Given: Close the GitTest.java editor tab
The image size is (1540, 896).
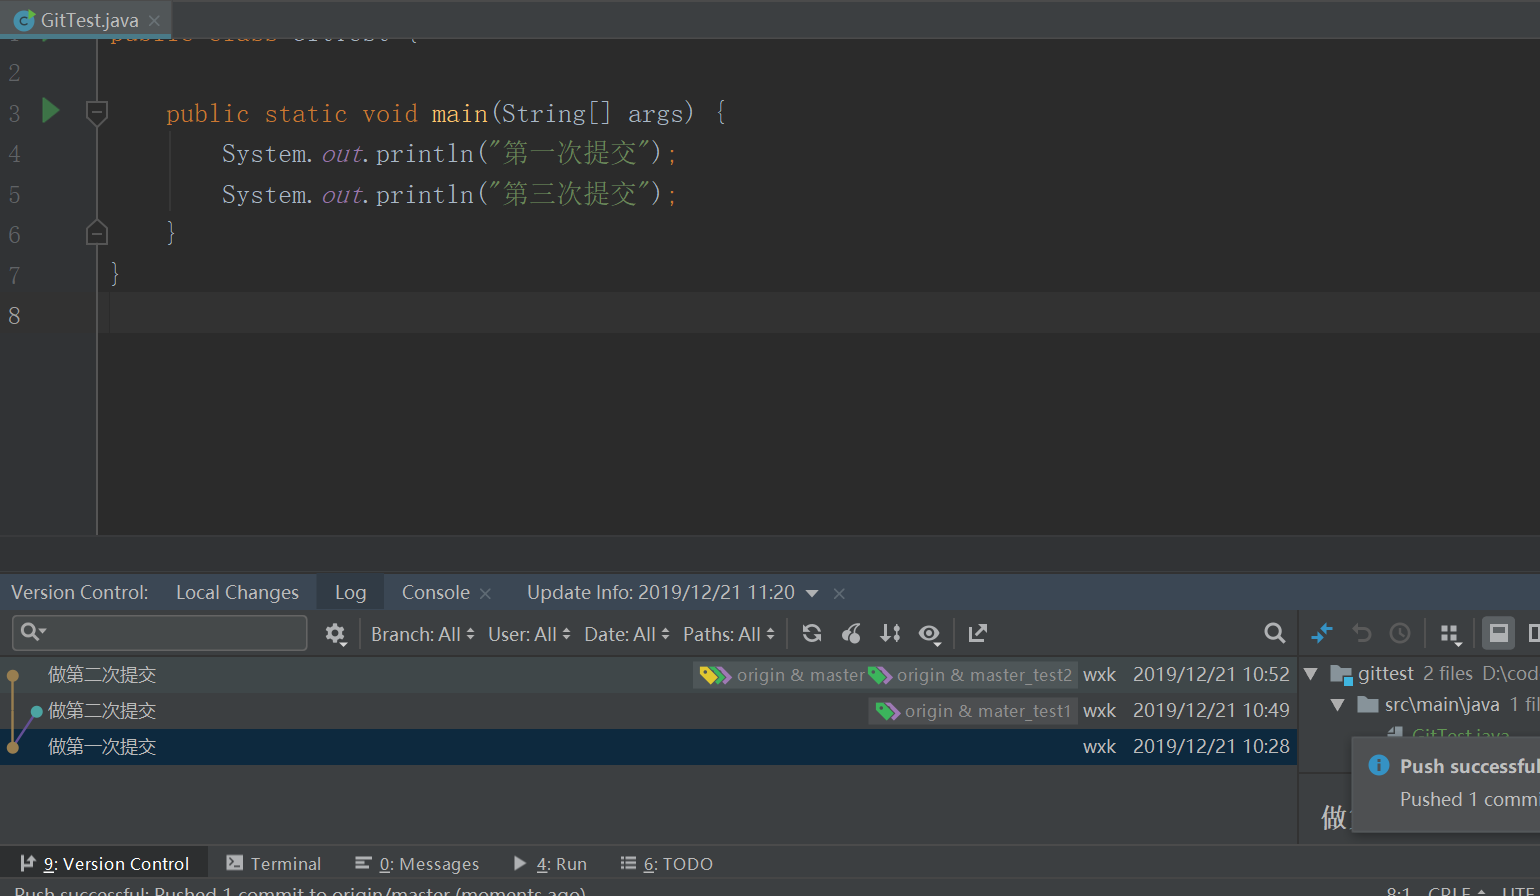Looking at the screenshot, I should pos(154,21).
